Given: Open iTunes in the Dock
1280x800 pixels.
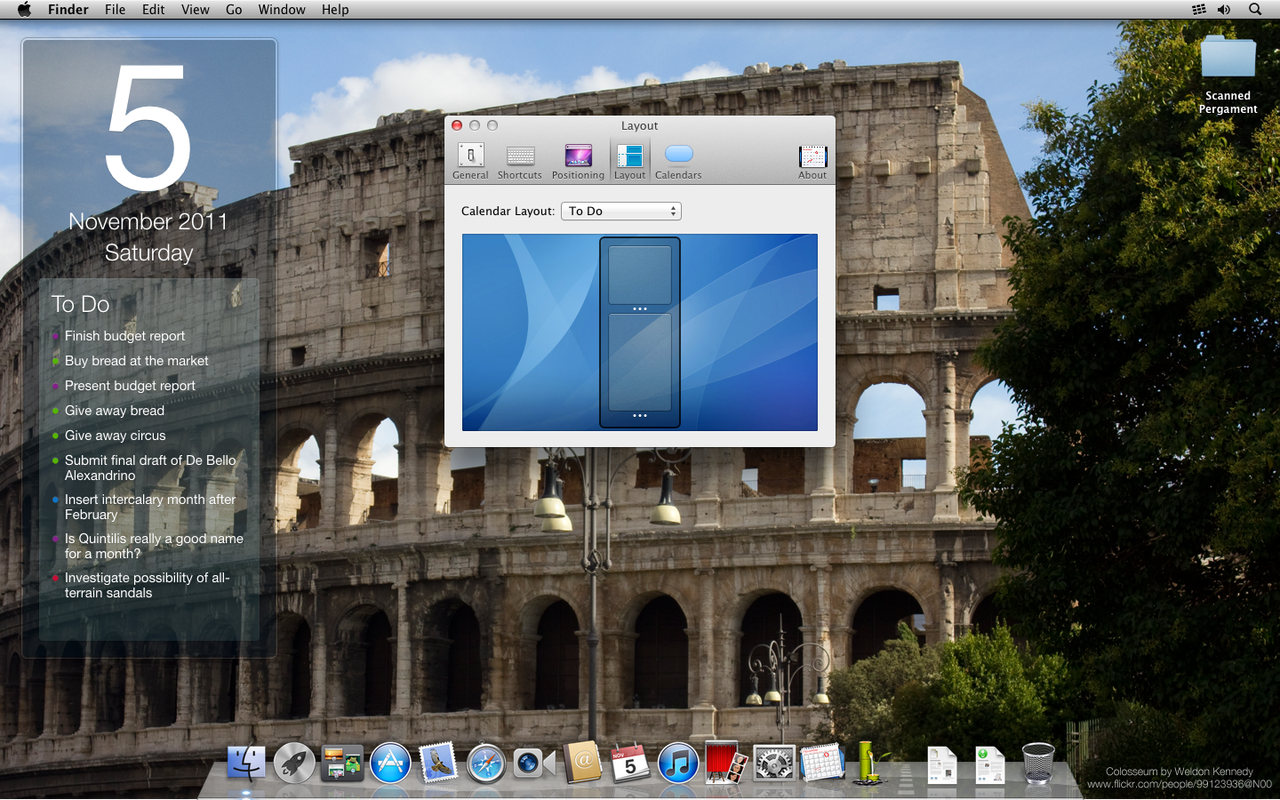Looking at the screenshot, I should click(678, 763).
